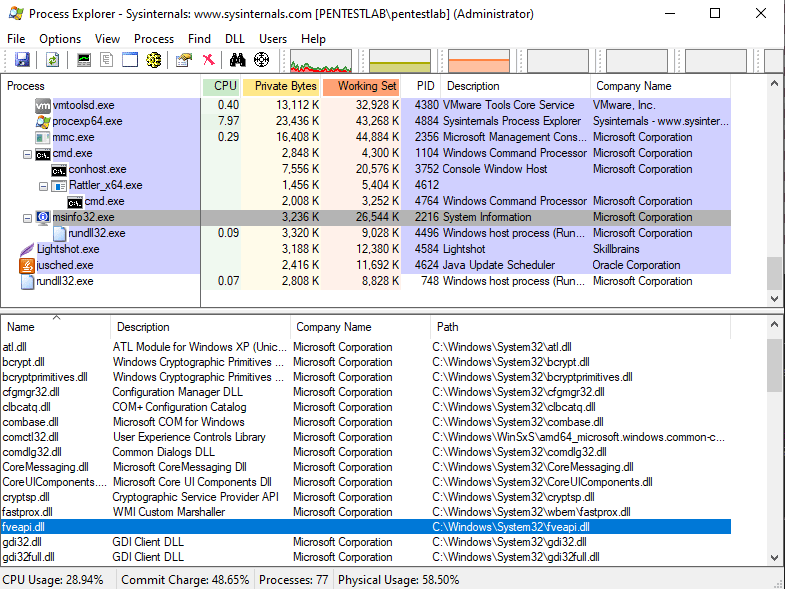
Task: Open the process Properties toolbar icon
Action: [x=183, y=60]
